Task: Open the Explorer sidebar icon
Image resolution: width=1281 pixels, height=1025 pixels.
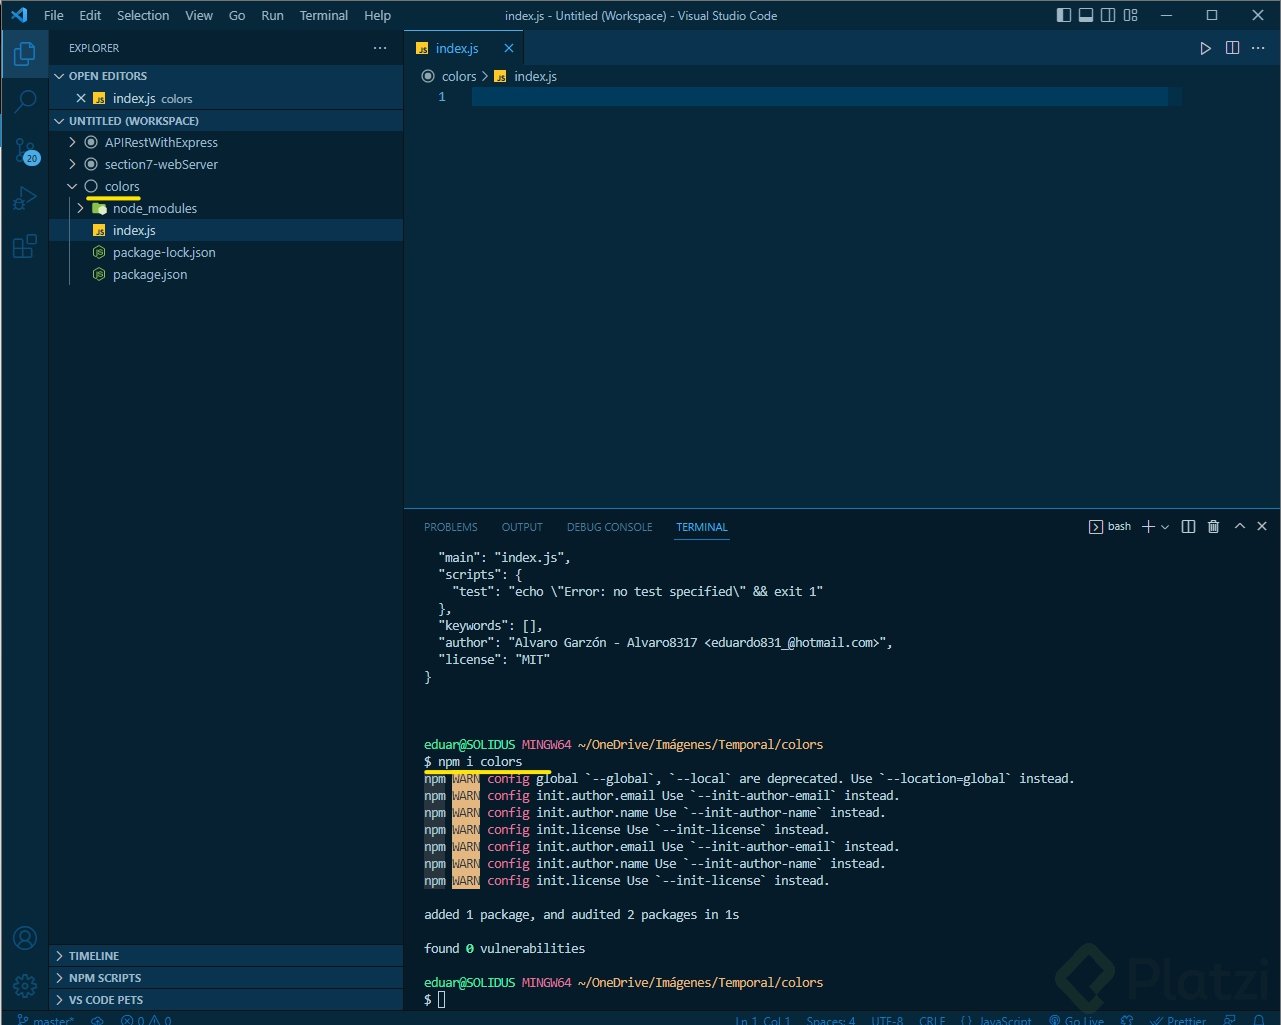Action: (25, 53)
